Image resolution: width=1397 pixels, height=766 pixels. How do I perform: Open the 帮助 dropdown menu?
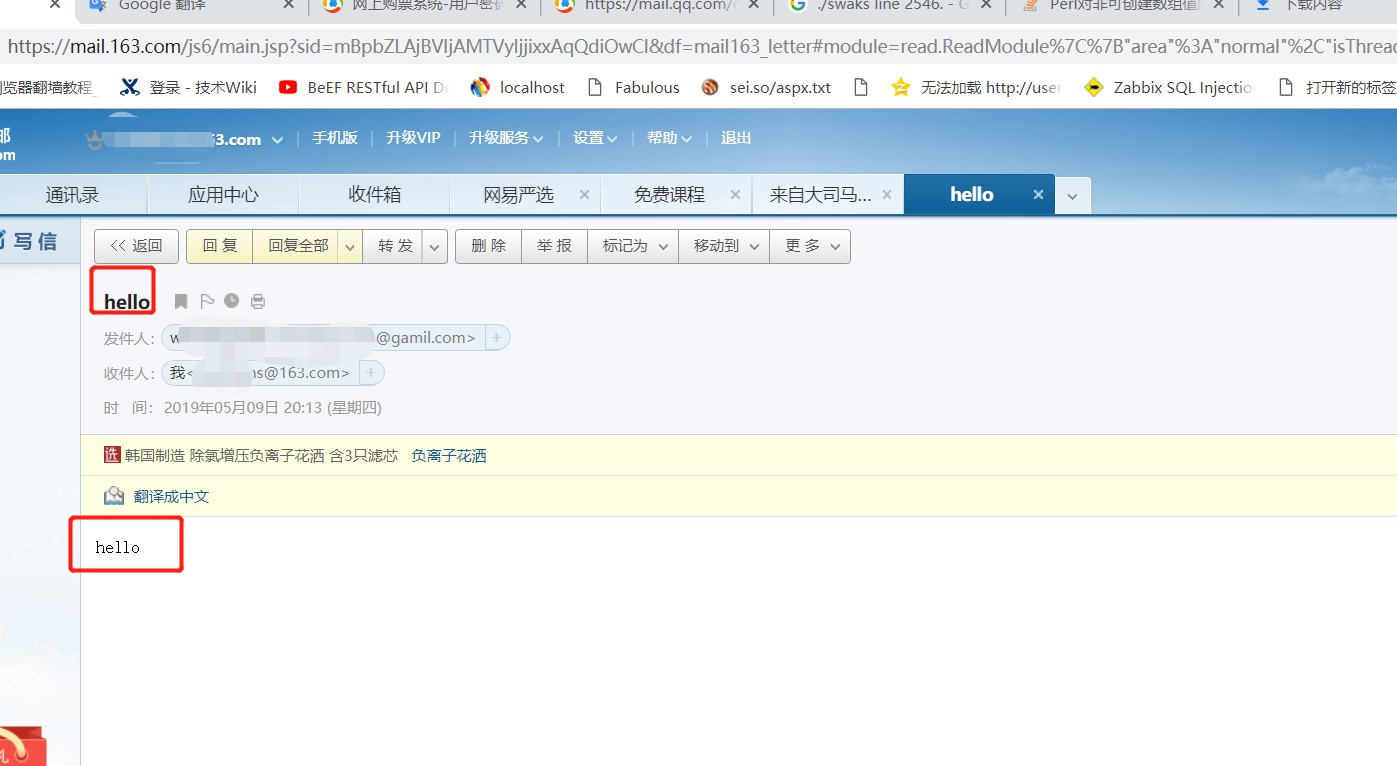669,138
